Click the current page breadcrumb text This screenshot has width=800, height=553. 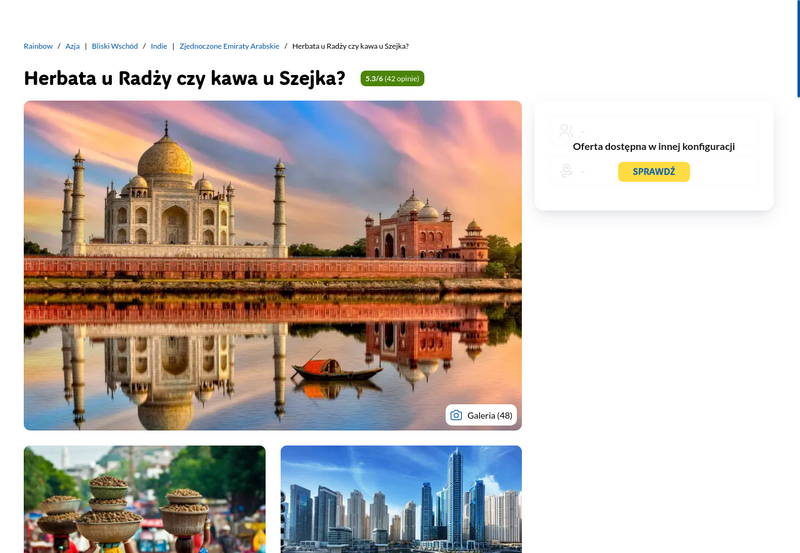pos(350,46)
